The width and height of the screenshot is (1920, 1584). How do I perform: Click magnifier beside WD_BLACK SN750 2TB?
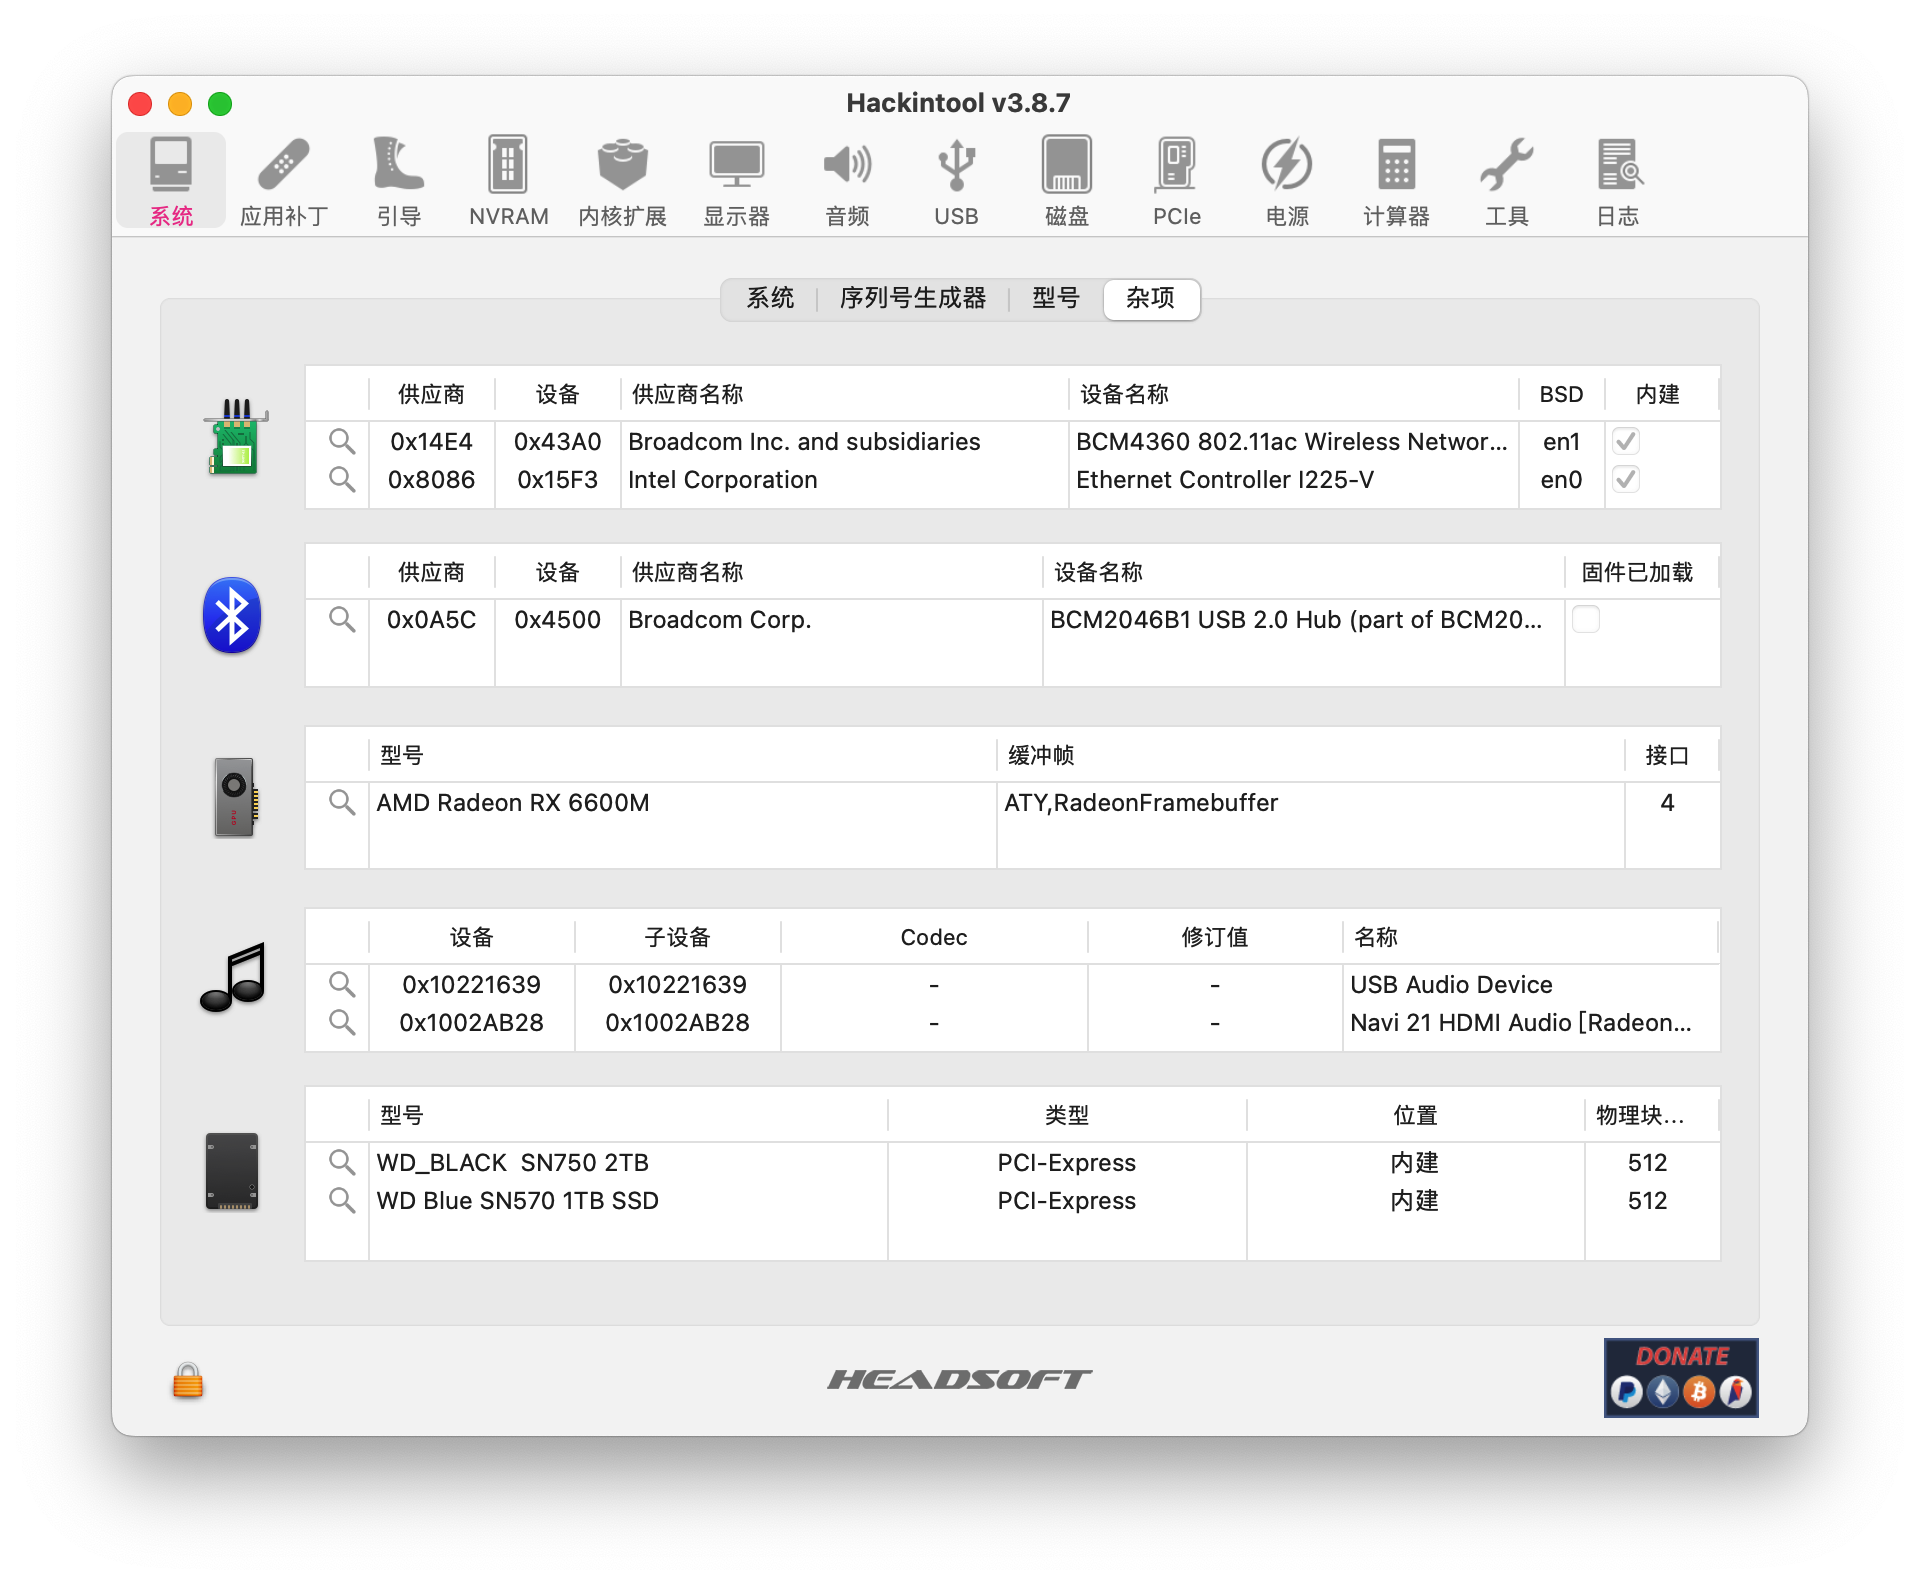[342, 1163]
